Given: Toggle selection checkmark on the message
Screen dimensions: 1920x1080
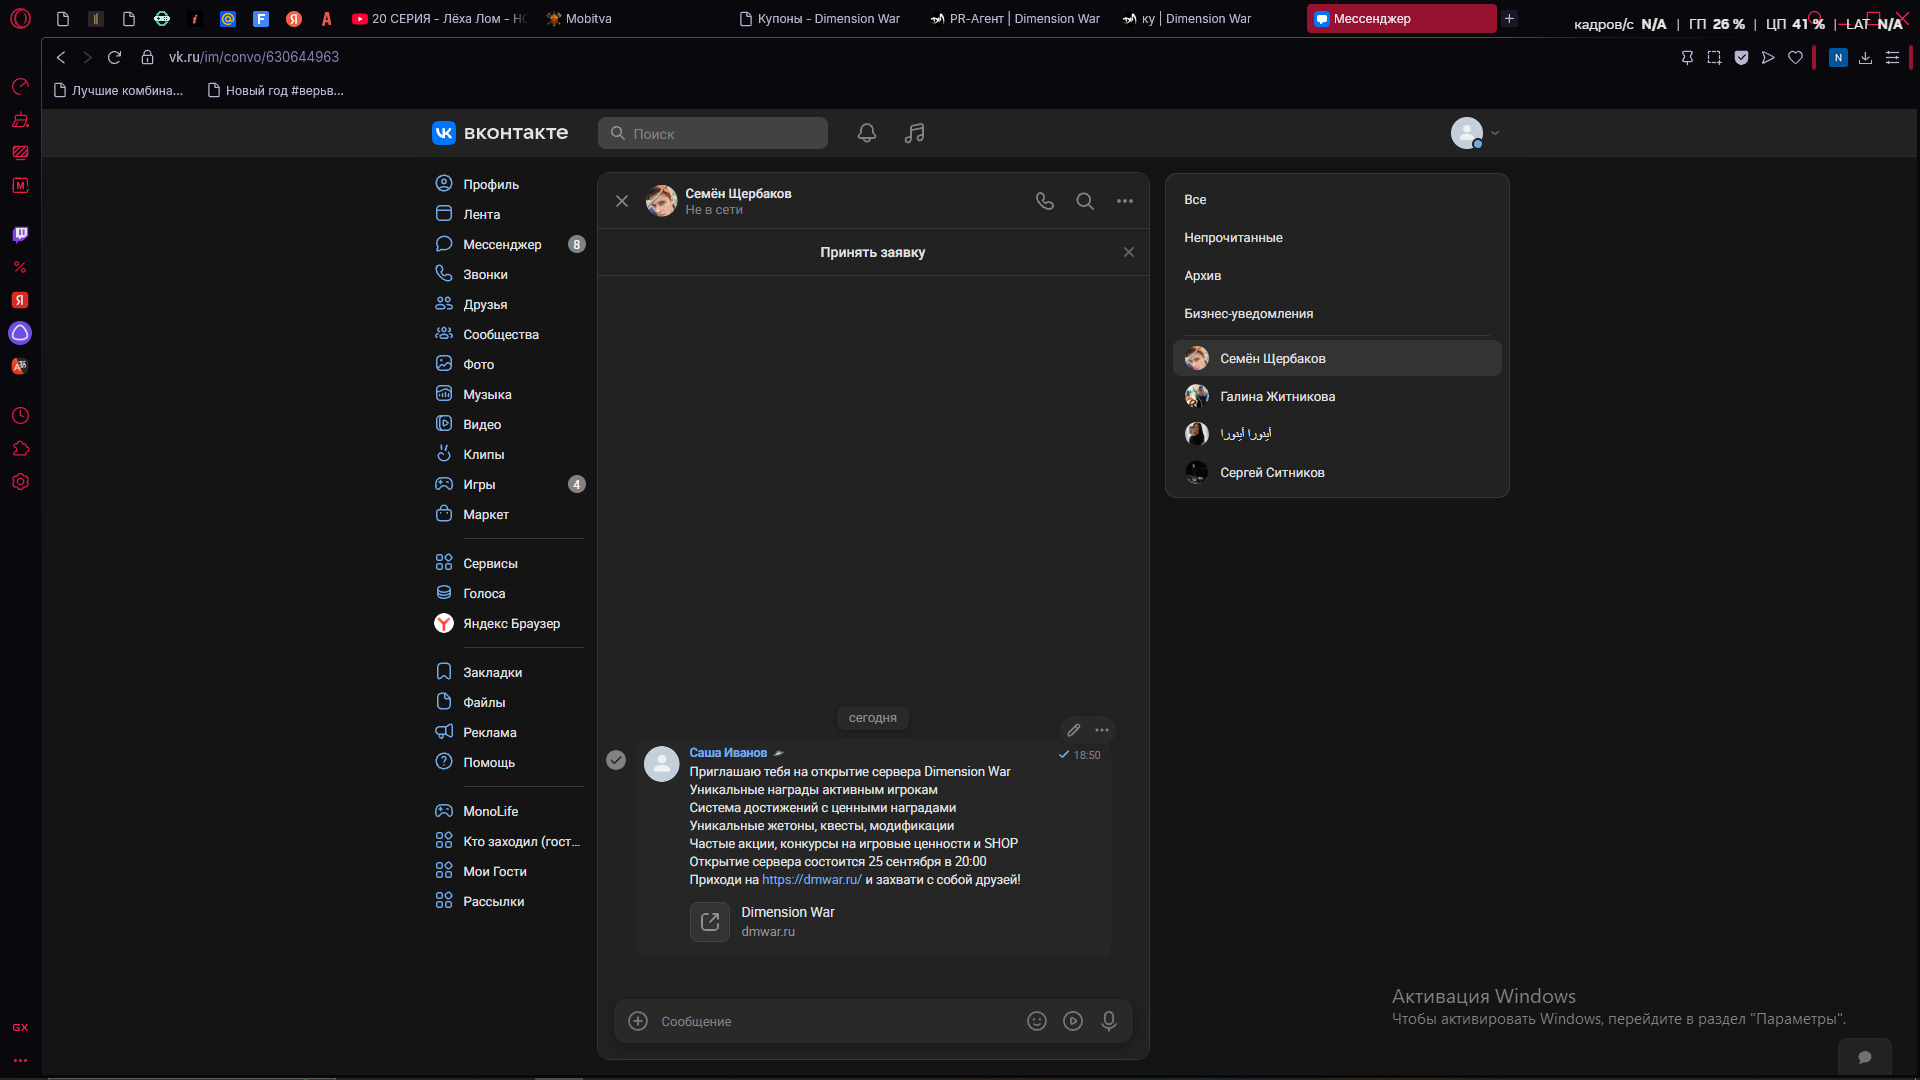Looking at the screenshot, I should point(616,760).
